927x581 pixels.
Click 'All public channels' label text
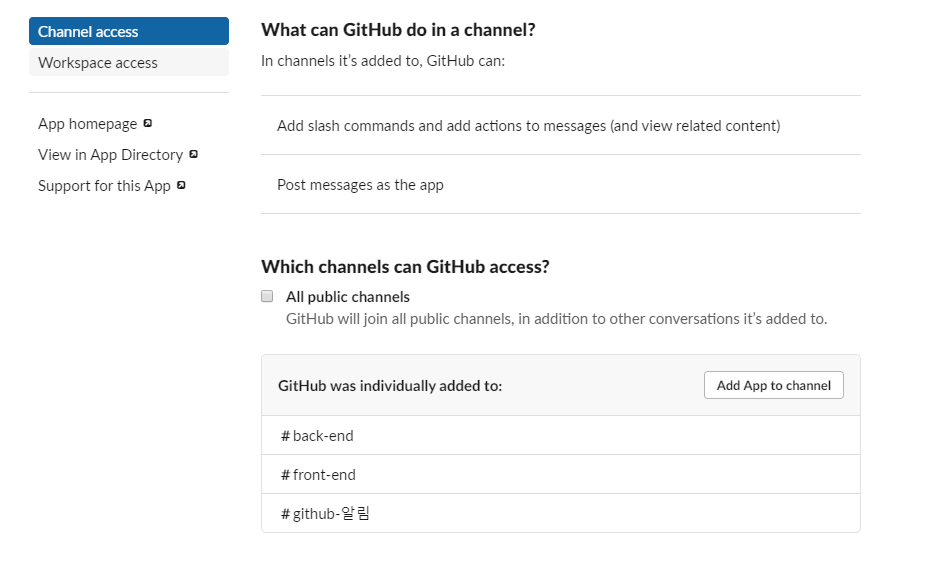[x=348, y=297]
